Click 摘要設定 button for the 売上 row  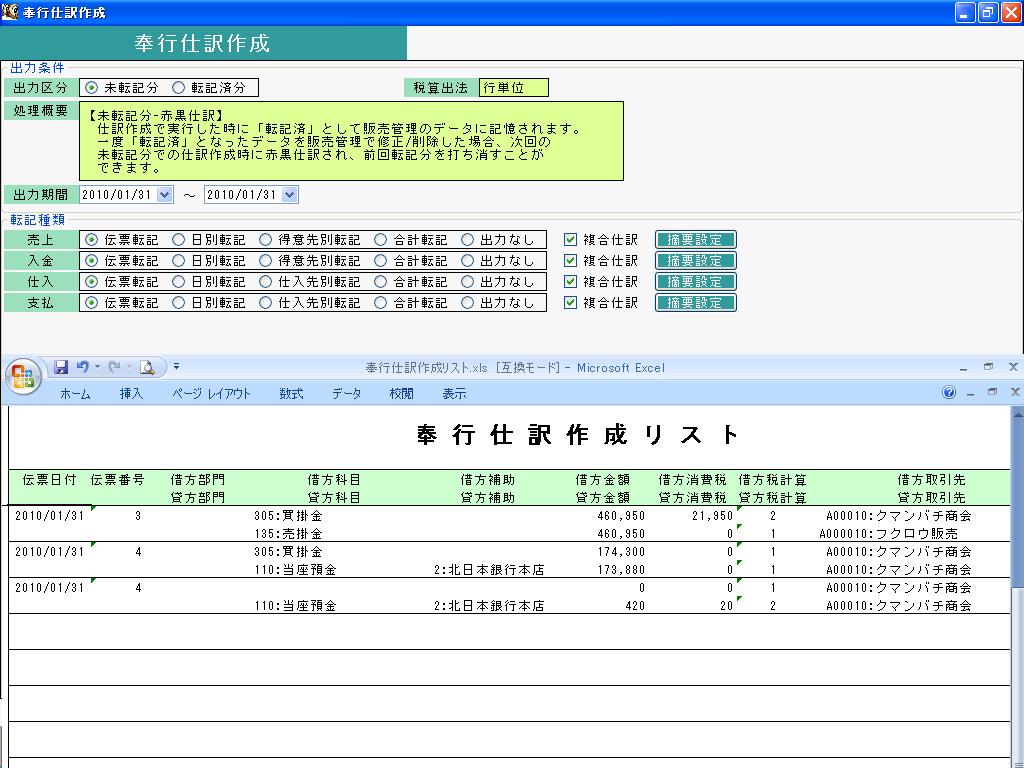coord(696,240)
